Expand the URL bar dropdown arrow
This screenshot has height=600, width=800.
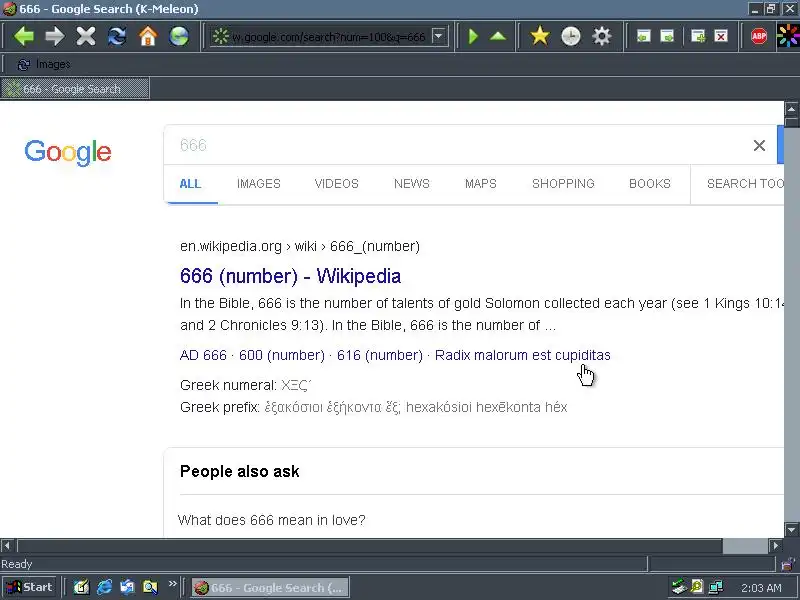pyautogui.click(x=438, y=36)
